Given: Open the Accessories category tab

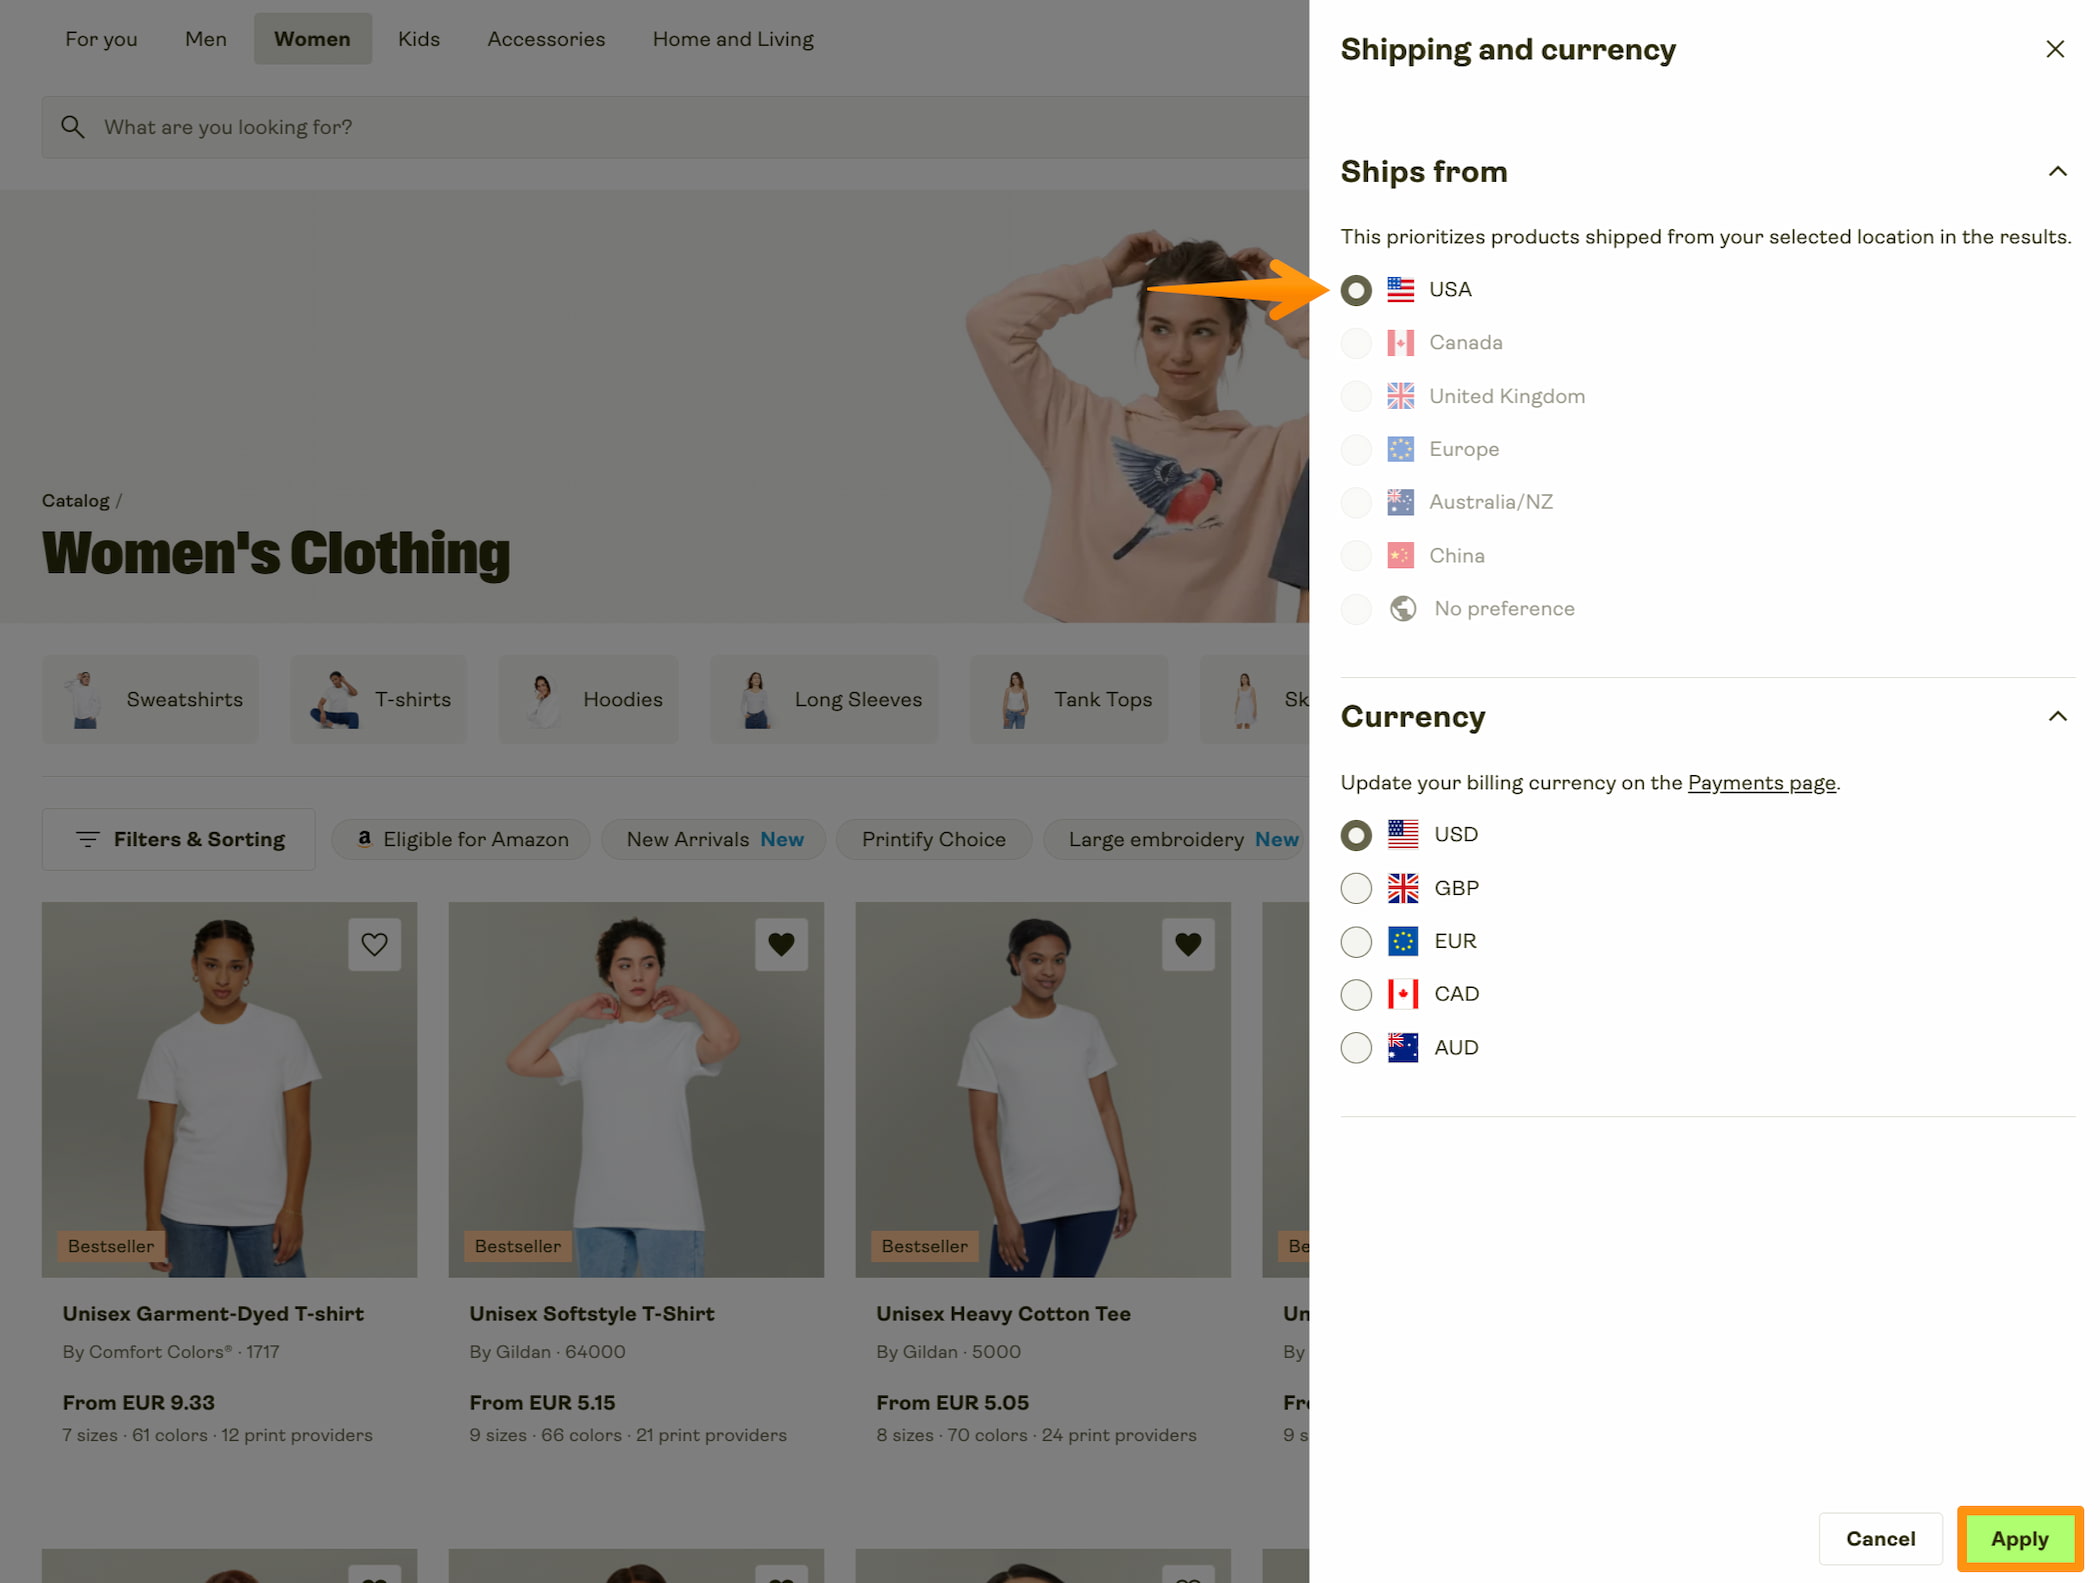Looking at the screenshot, I should [x=546, y=39].
